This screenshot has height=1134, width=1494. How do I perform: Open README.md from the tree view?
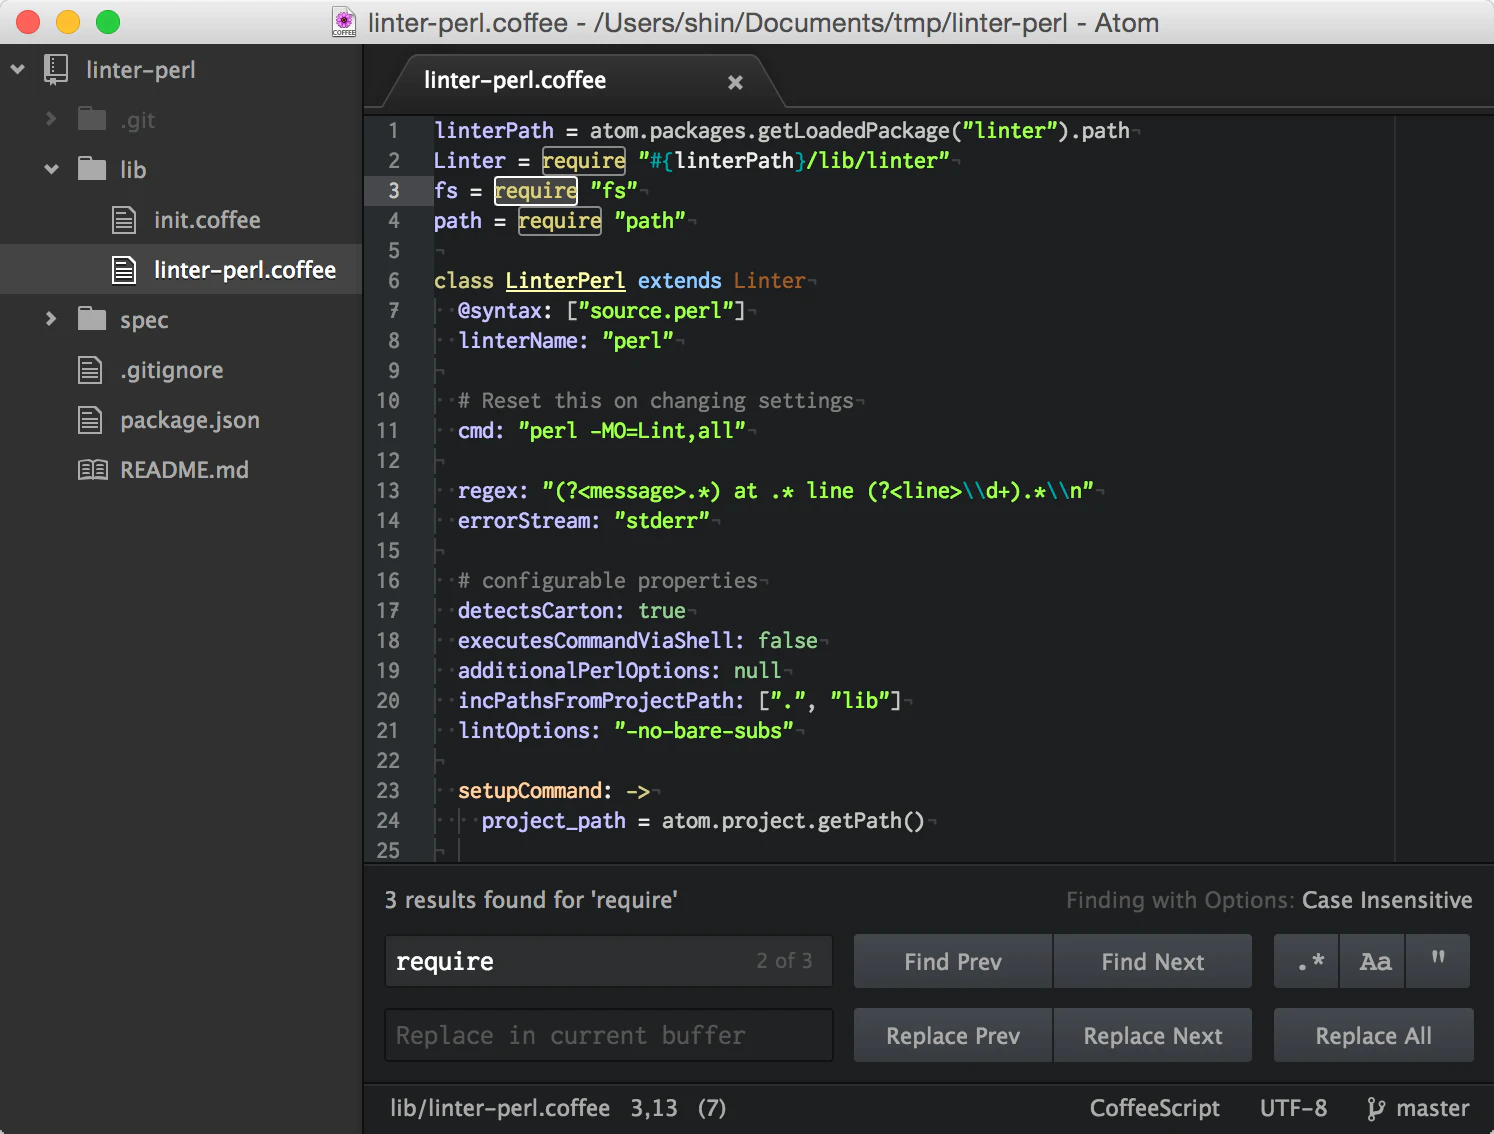[184, 470]
